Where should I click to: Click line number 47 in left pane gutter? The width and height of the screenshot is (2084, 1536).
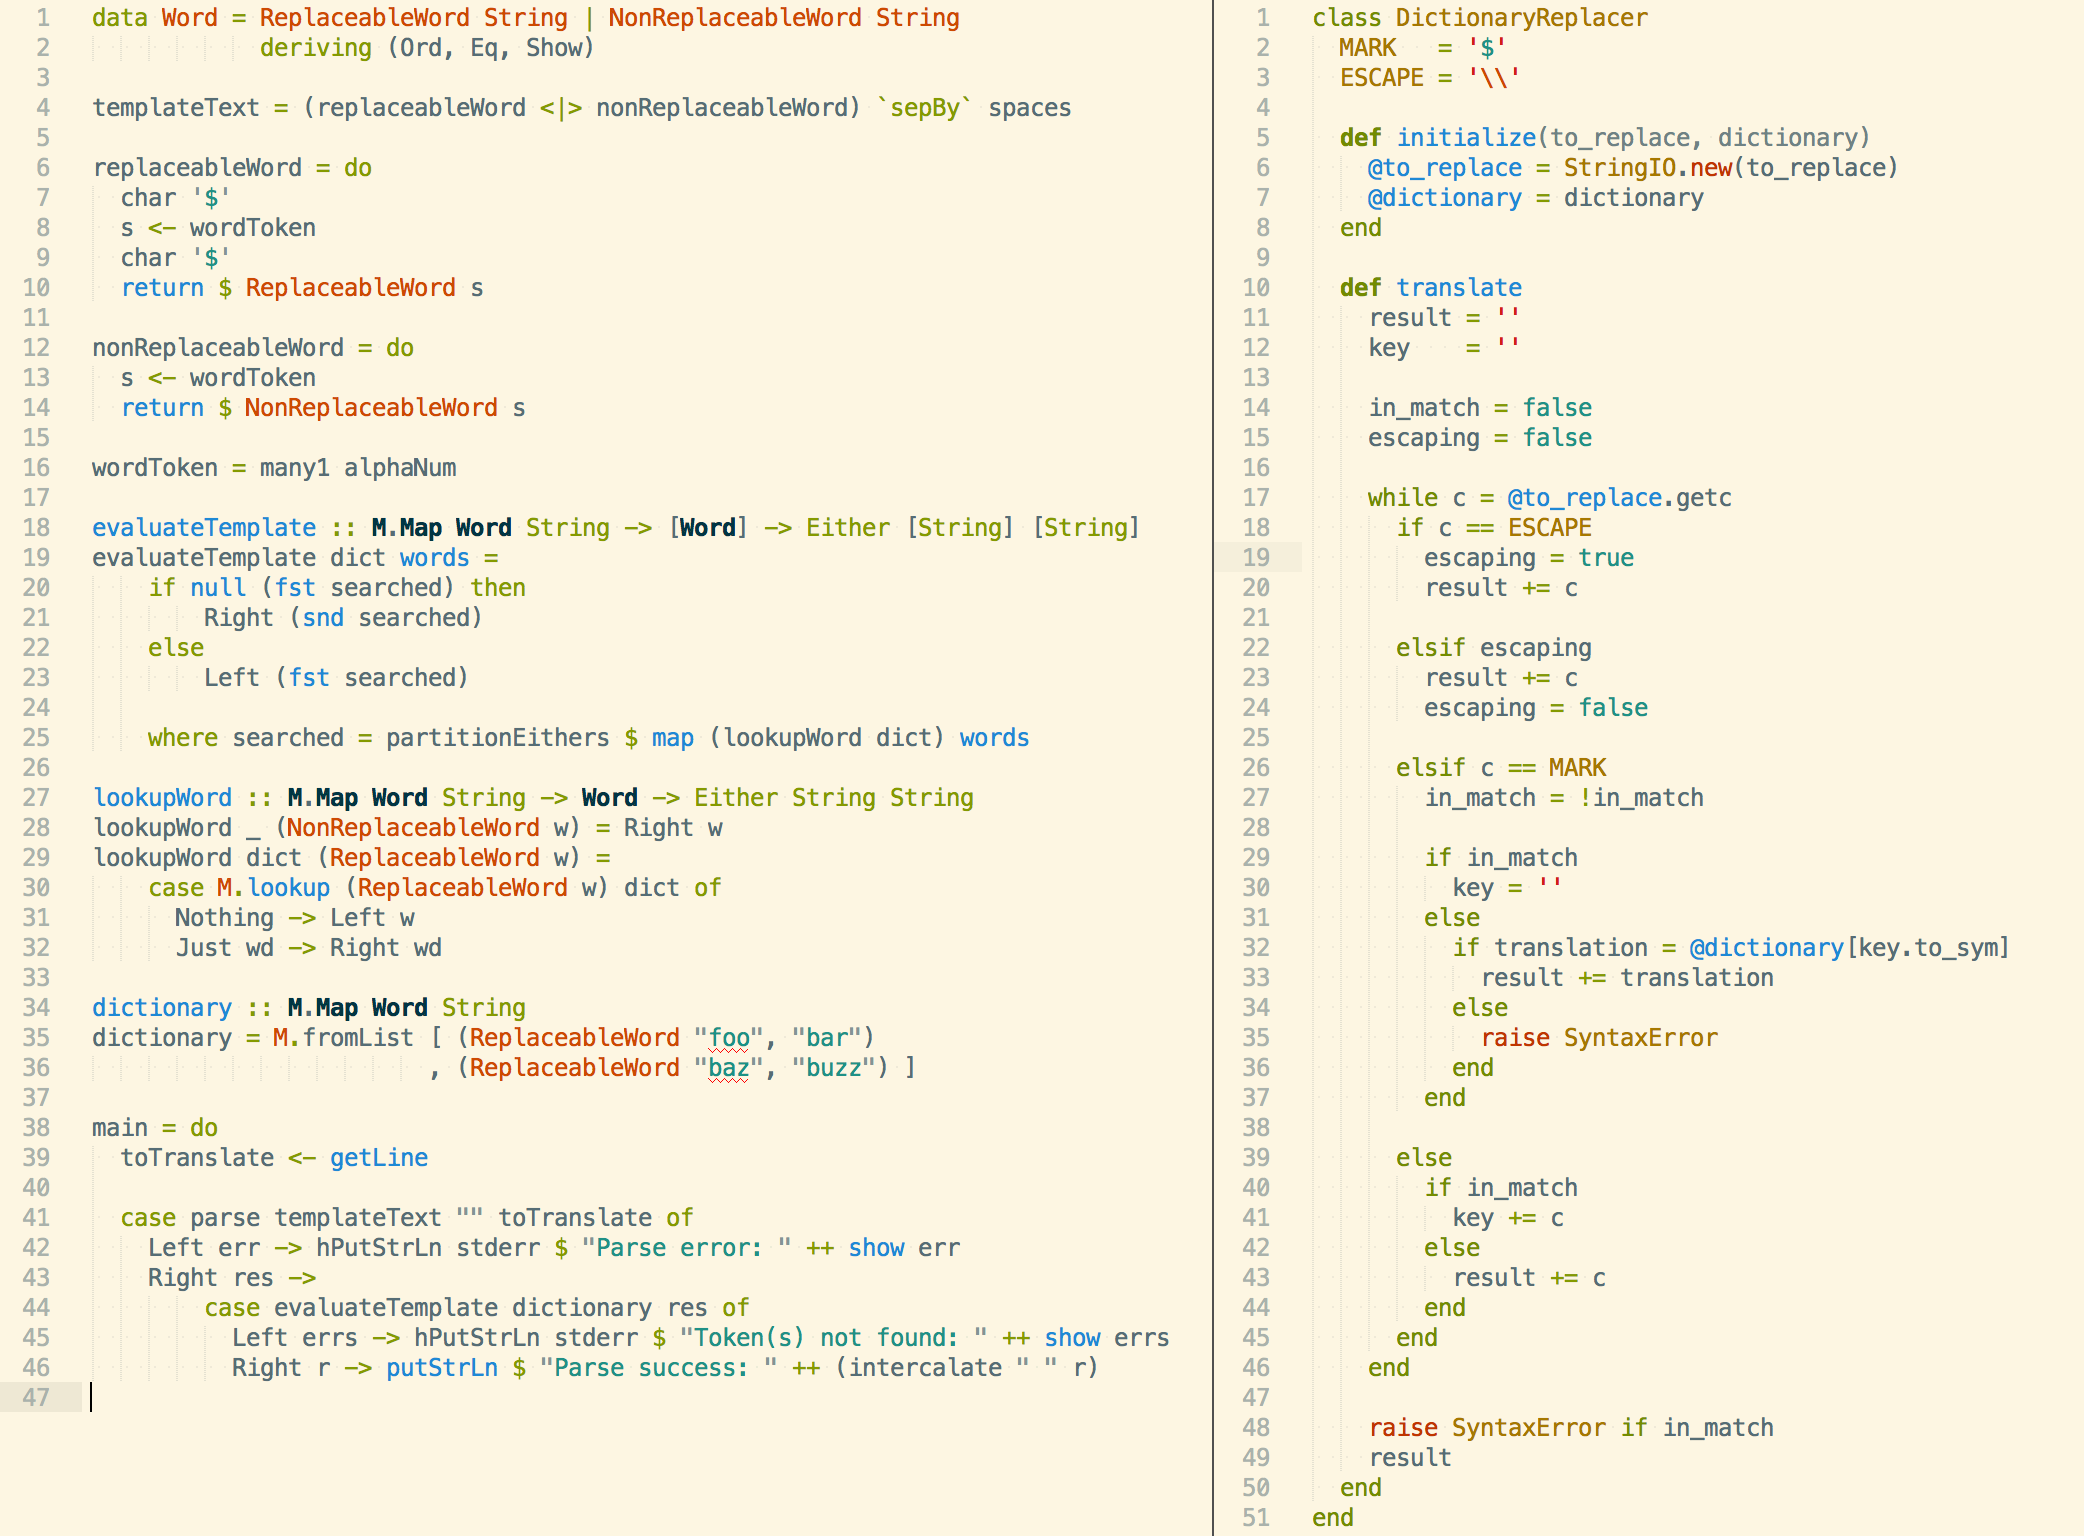[36, 1397]
